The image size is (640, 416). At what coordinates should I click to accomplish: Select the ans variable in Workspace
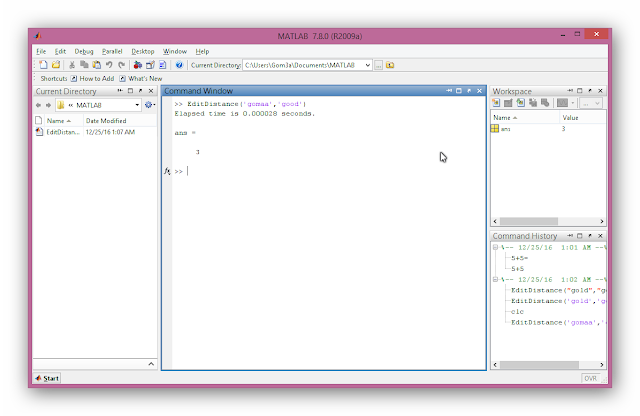548,129
